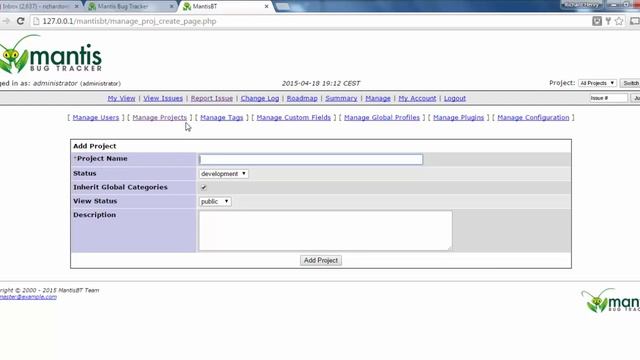
Task: Click into the Description text area
Action: 325,231
